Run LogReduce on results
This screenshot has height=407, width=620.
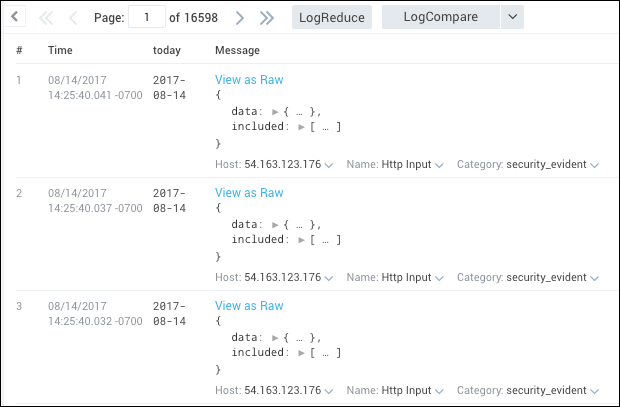pos(332,17)
